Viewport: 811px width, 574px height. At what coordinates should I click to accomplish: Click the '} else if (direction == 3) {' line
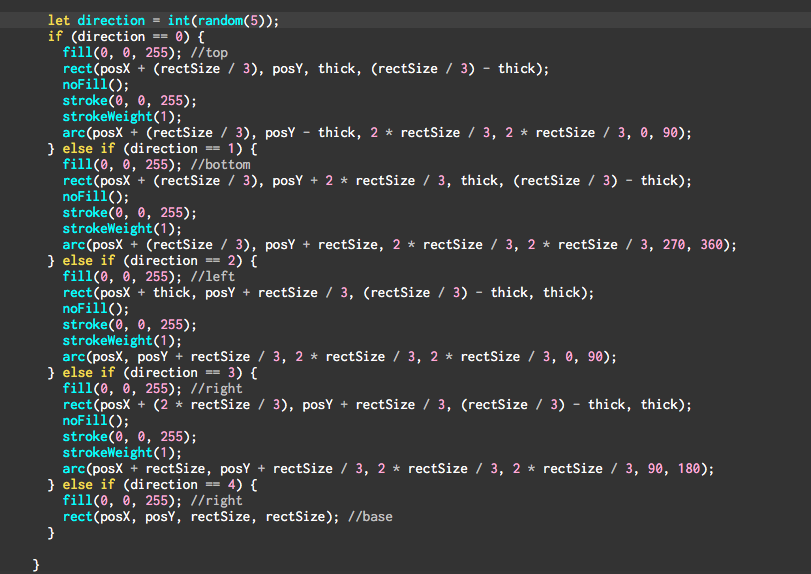click(153, 373)
